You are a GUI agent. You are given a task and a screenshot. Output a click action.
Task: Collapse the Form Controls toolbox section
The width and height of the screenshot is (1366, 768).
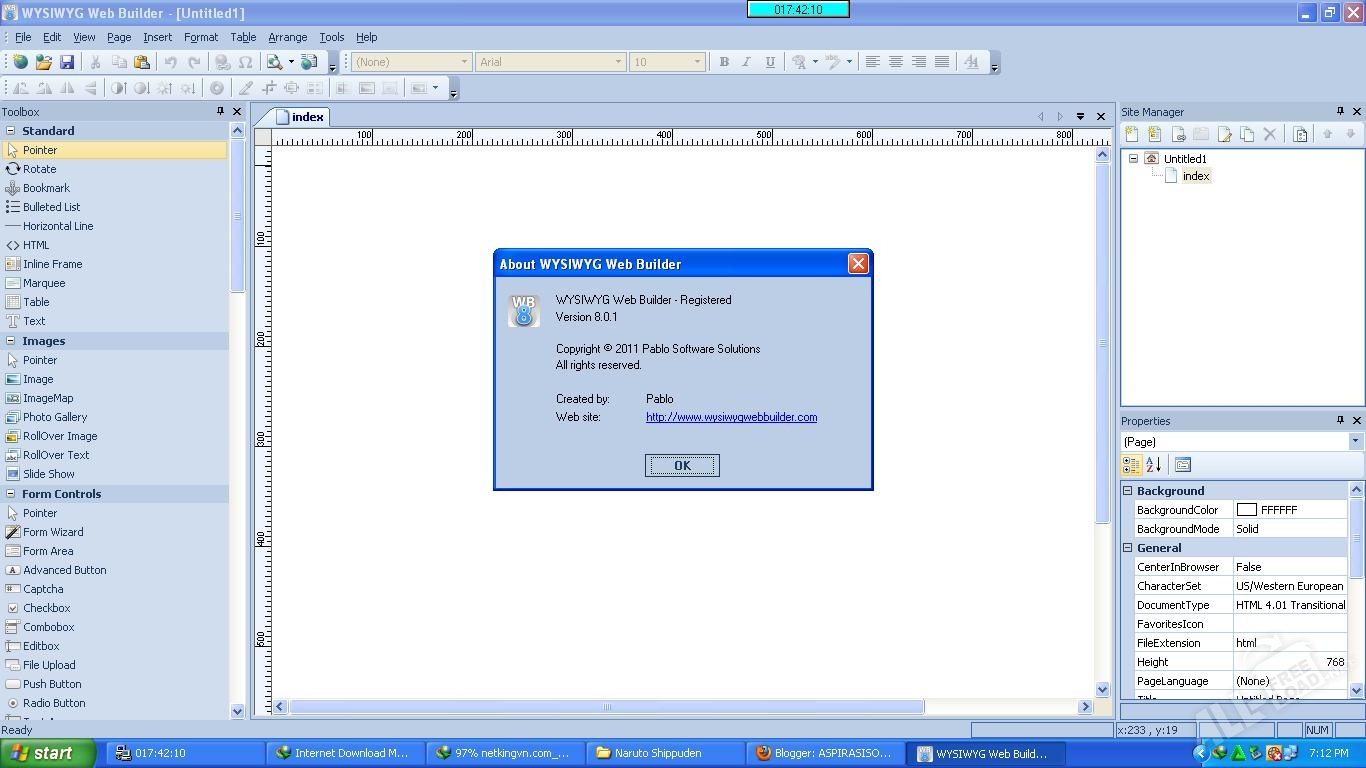tap(11, 494)
